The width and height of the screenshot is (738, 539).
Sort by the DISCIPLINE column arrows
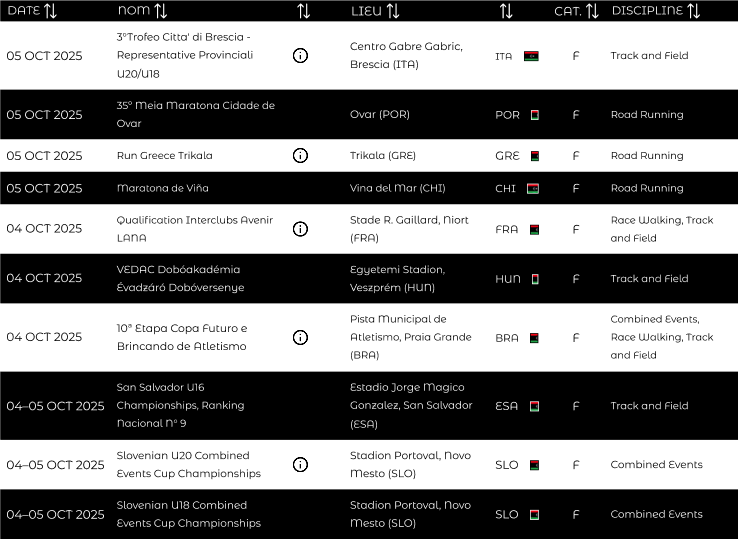[693, 11]
